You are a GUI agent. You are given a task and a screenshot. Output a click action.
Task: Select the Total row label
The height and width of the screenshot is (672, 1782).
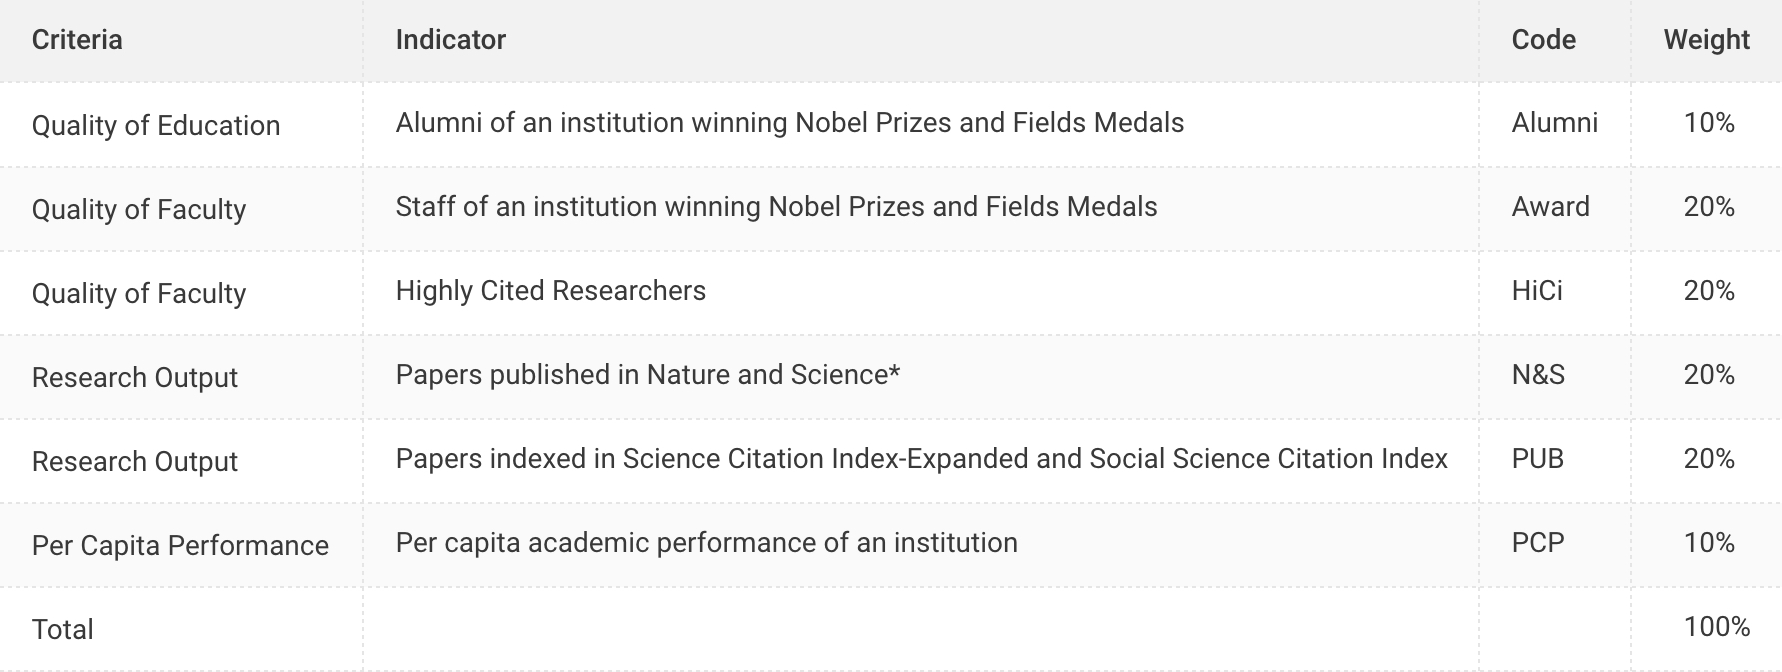62,630
